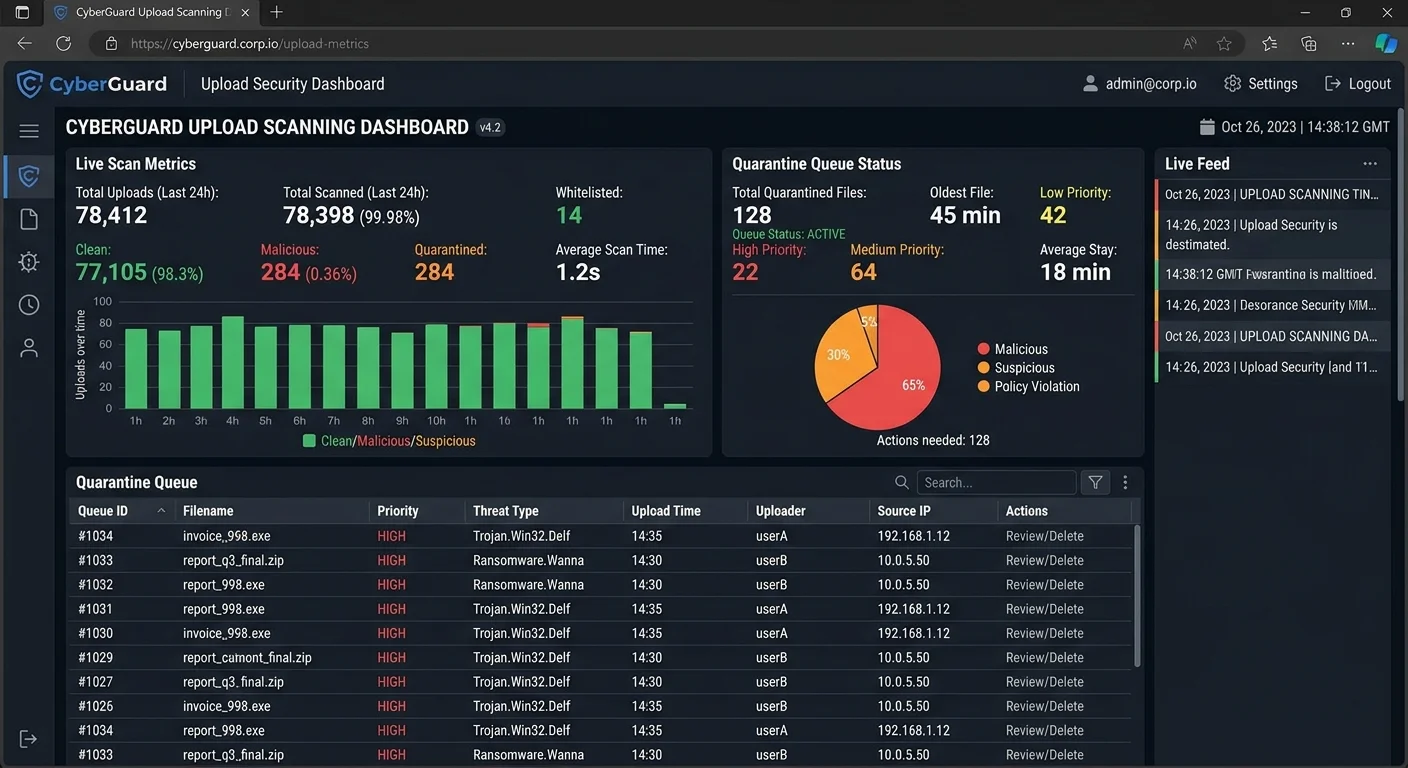The width and height of the screenshot is (1408, 768).
Task: Open the admin@corp.io account menu
Action: point(1139,84)
